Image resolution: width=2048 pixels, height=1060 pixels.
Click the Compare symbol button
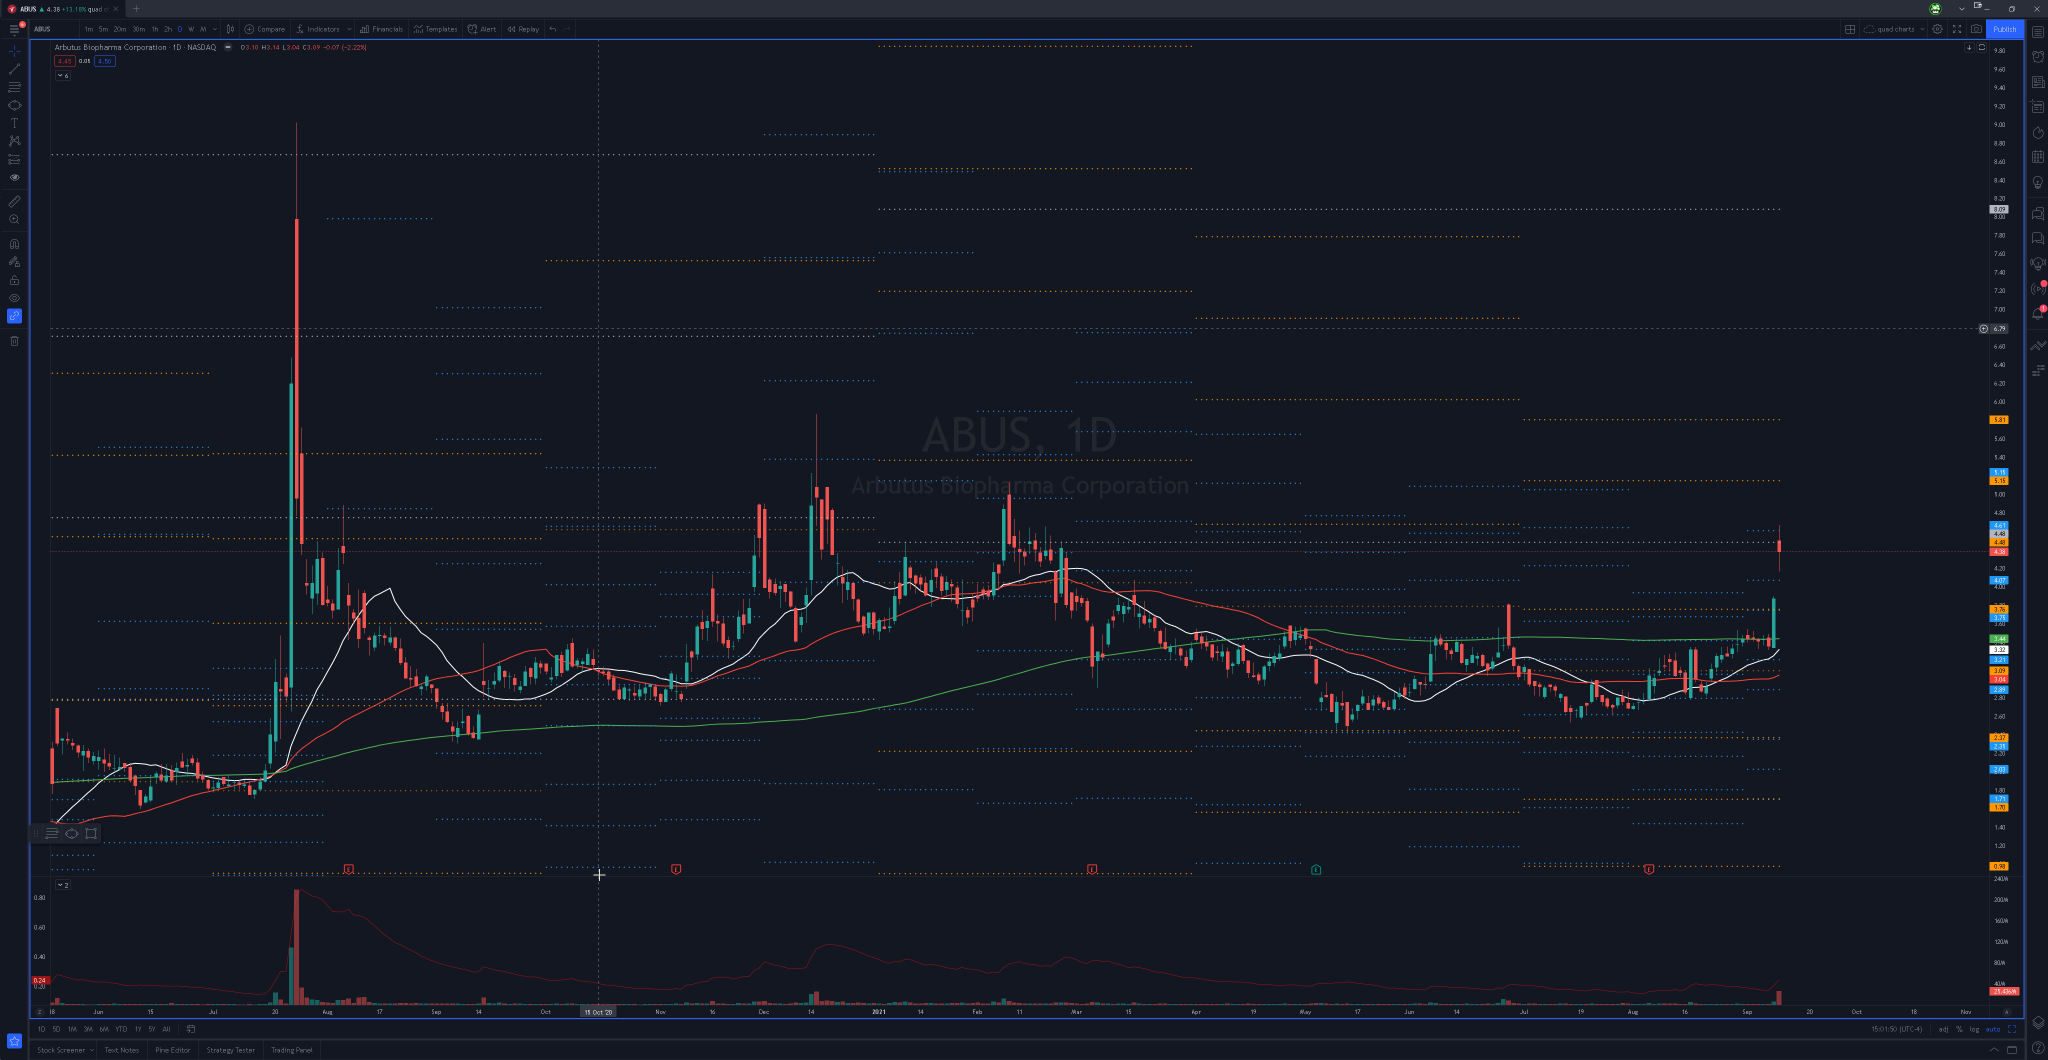point(265,29)
